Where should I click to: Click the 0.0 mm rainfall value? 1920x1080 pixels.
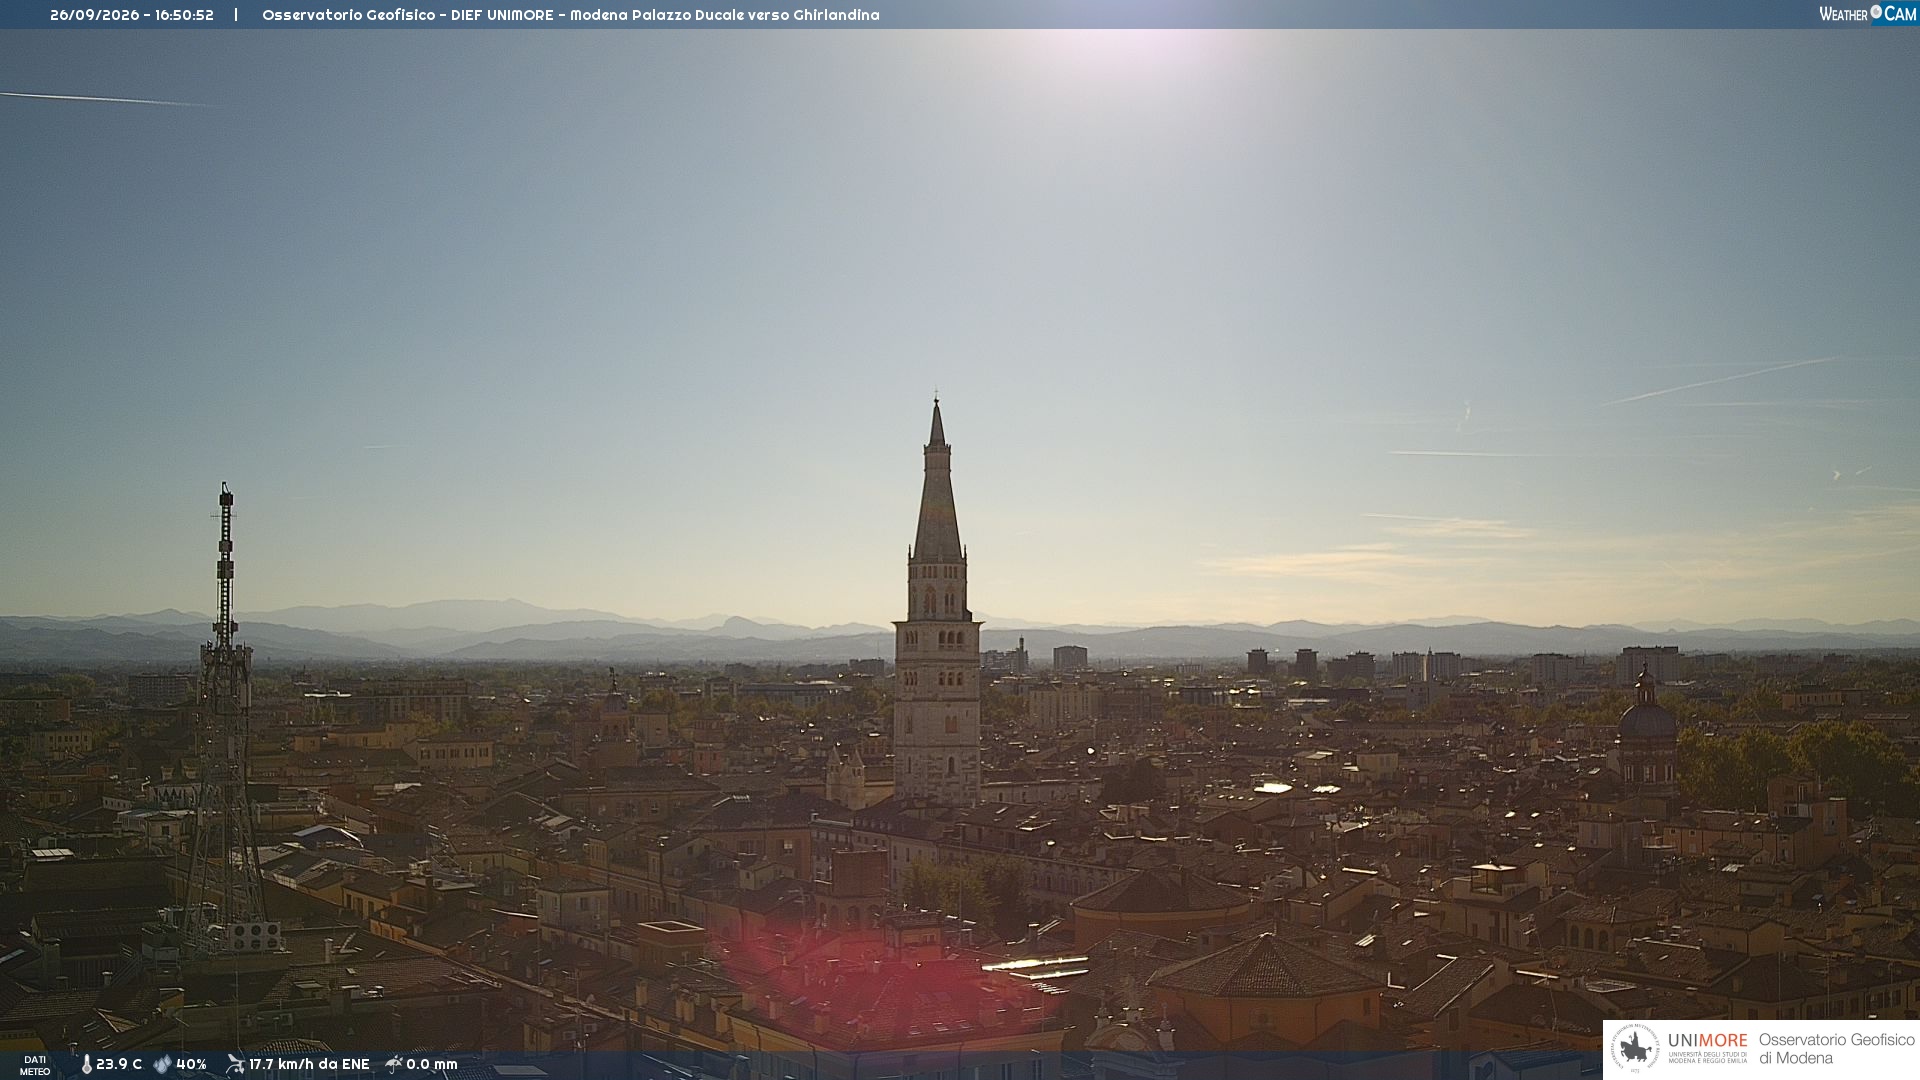(432, 1065)
